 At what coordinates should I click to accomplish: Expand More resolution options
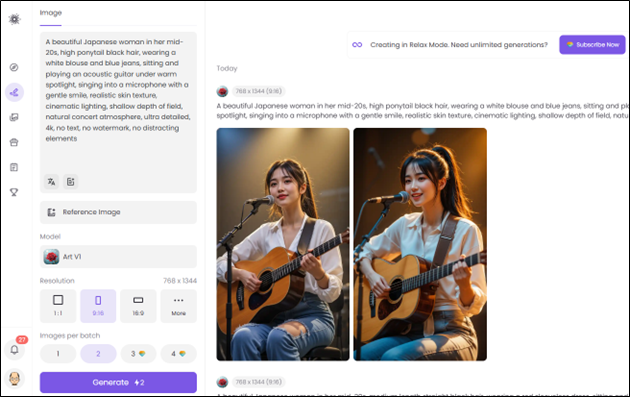[x=179, y=306]
